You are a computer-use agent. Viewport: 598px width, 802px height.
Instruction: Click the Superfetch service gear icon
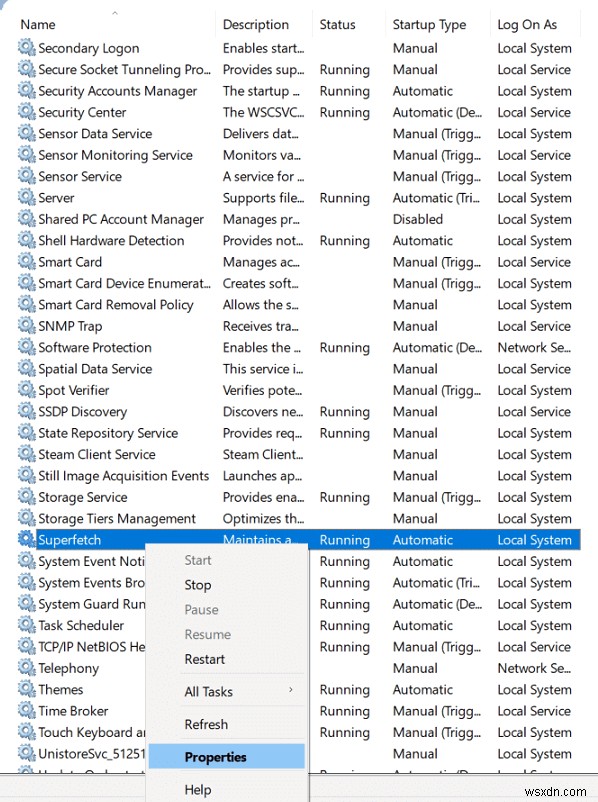coord(27,539)
